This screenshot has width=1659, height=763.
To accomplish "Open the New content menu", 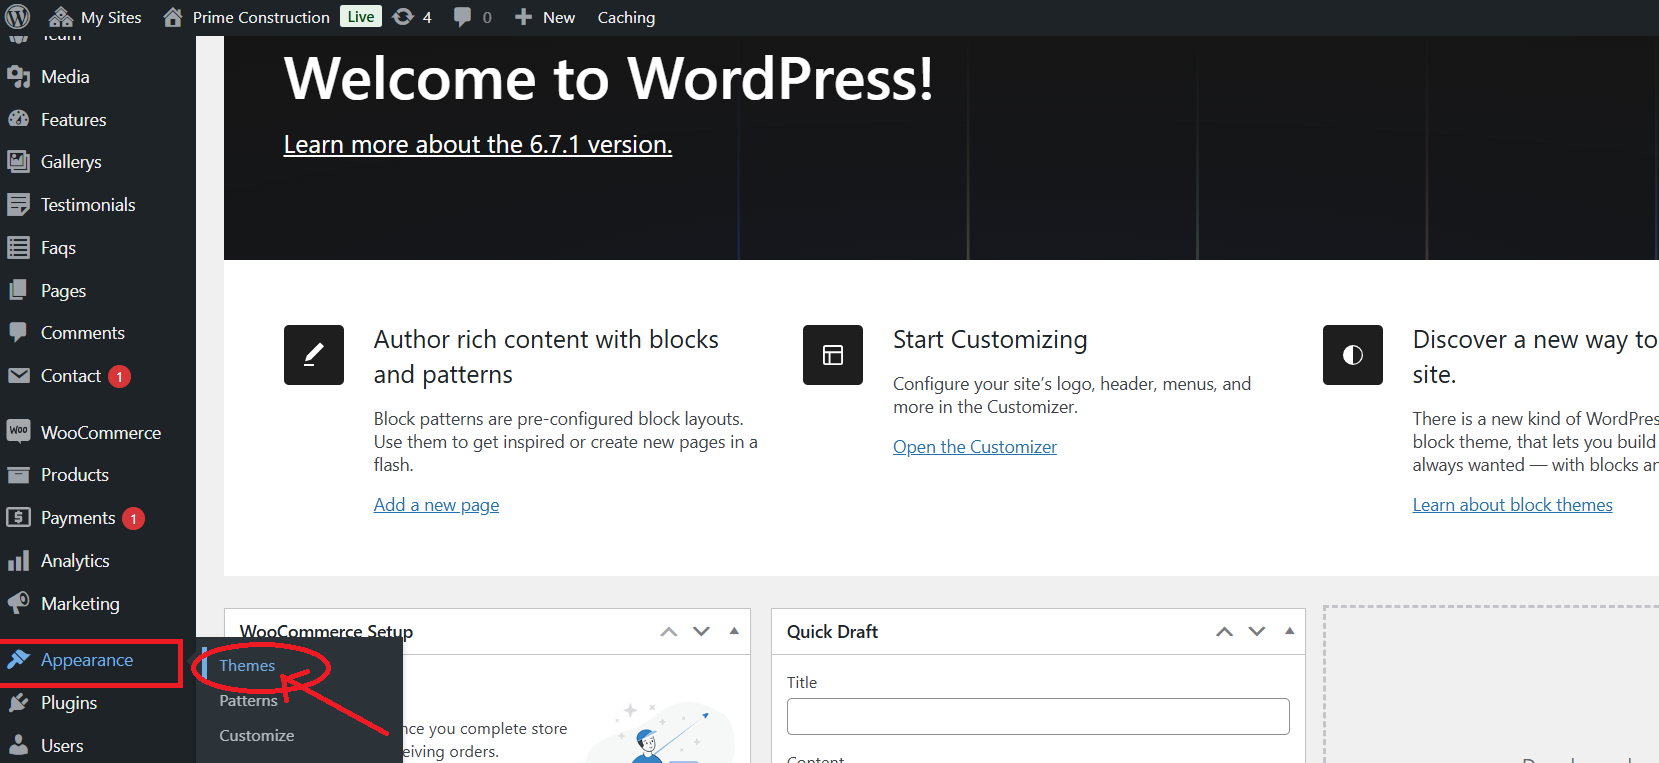I will [546, 17].
